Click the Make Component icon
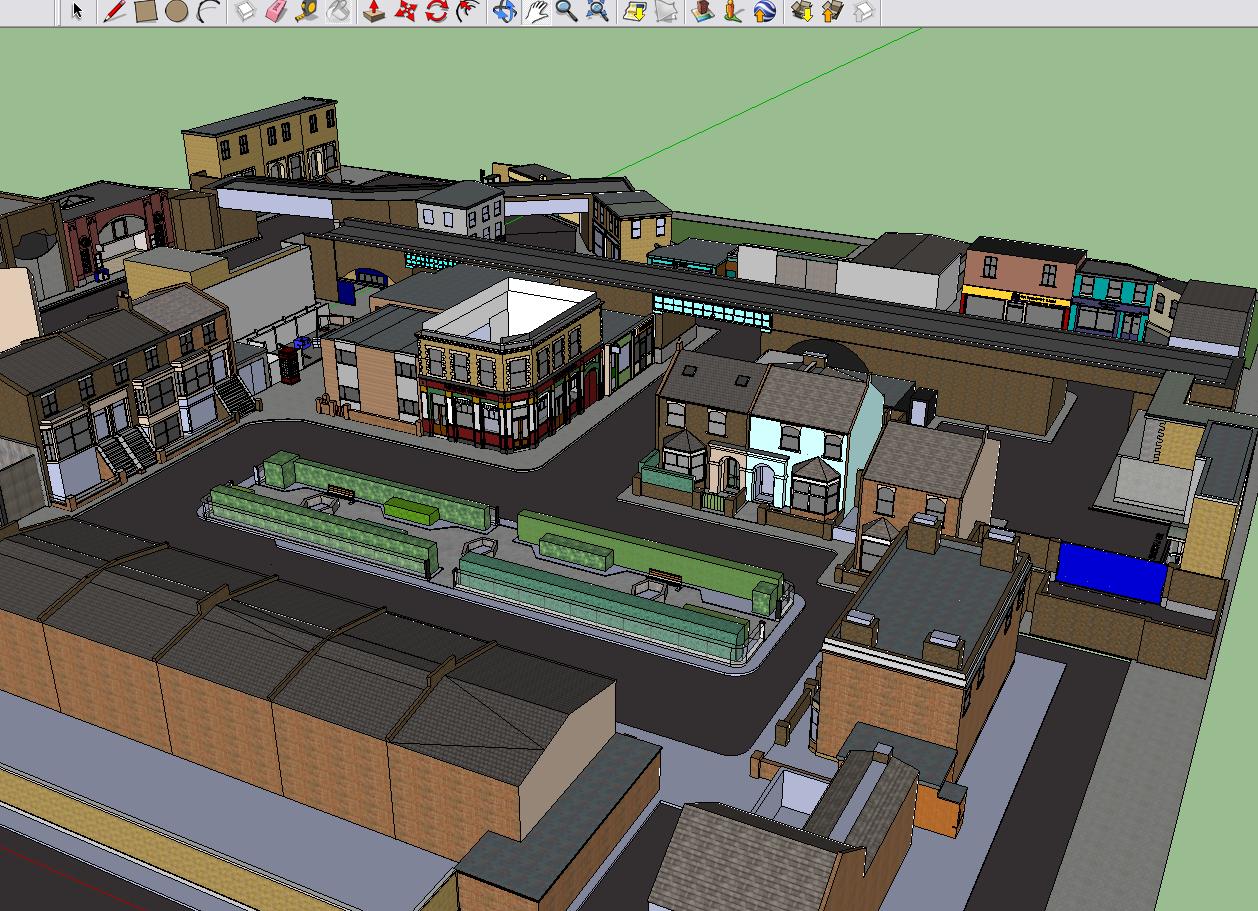The width and height of the screenshot is (1258, 911). tap(245, 12)
